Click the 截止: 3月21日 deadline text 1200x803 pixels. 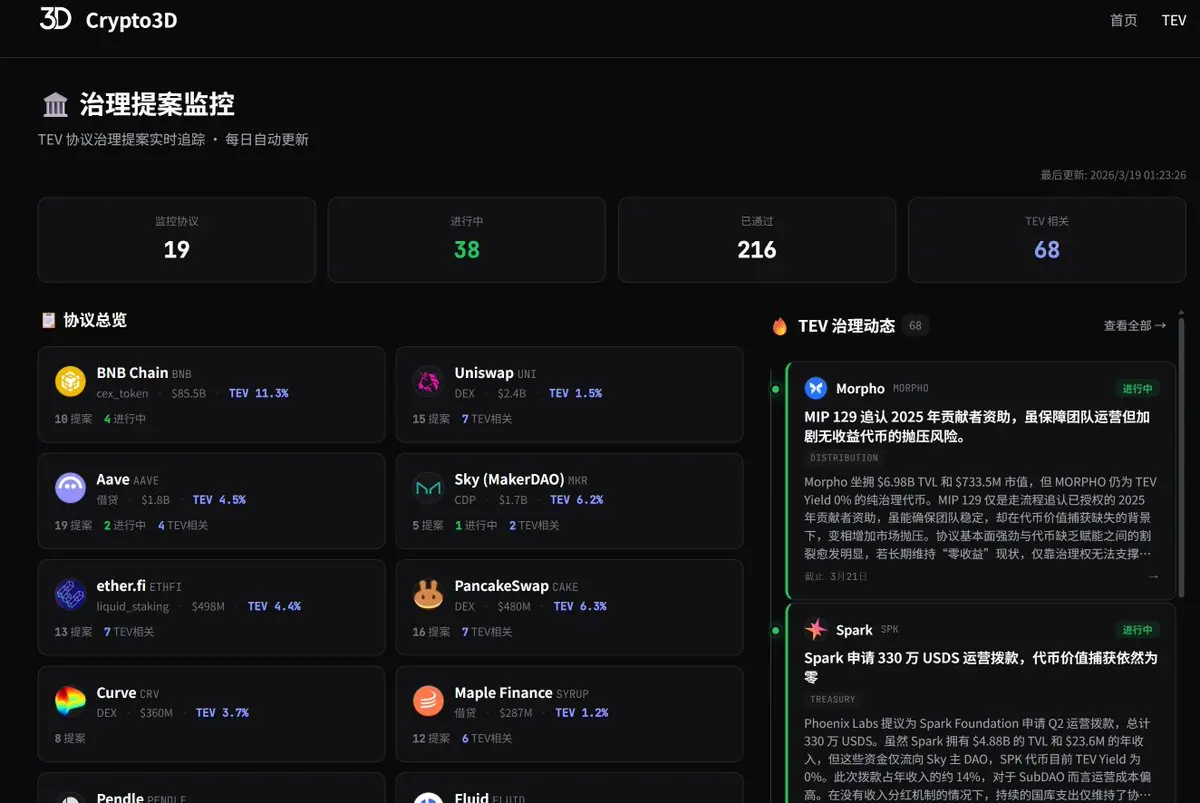[x=836, y=576]
